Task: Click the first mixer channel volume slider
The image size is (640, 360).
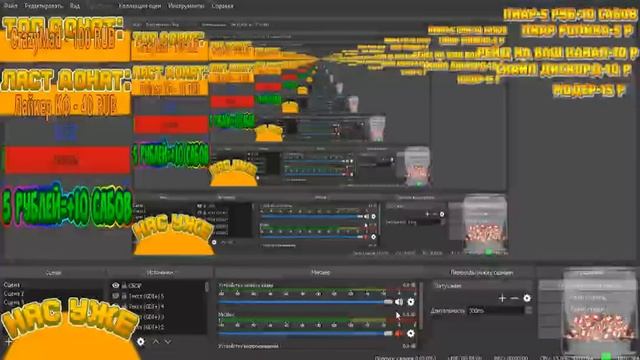Action: [x=305, y=302]
